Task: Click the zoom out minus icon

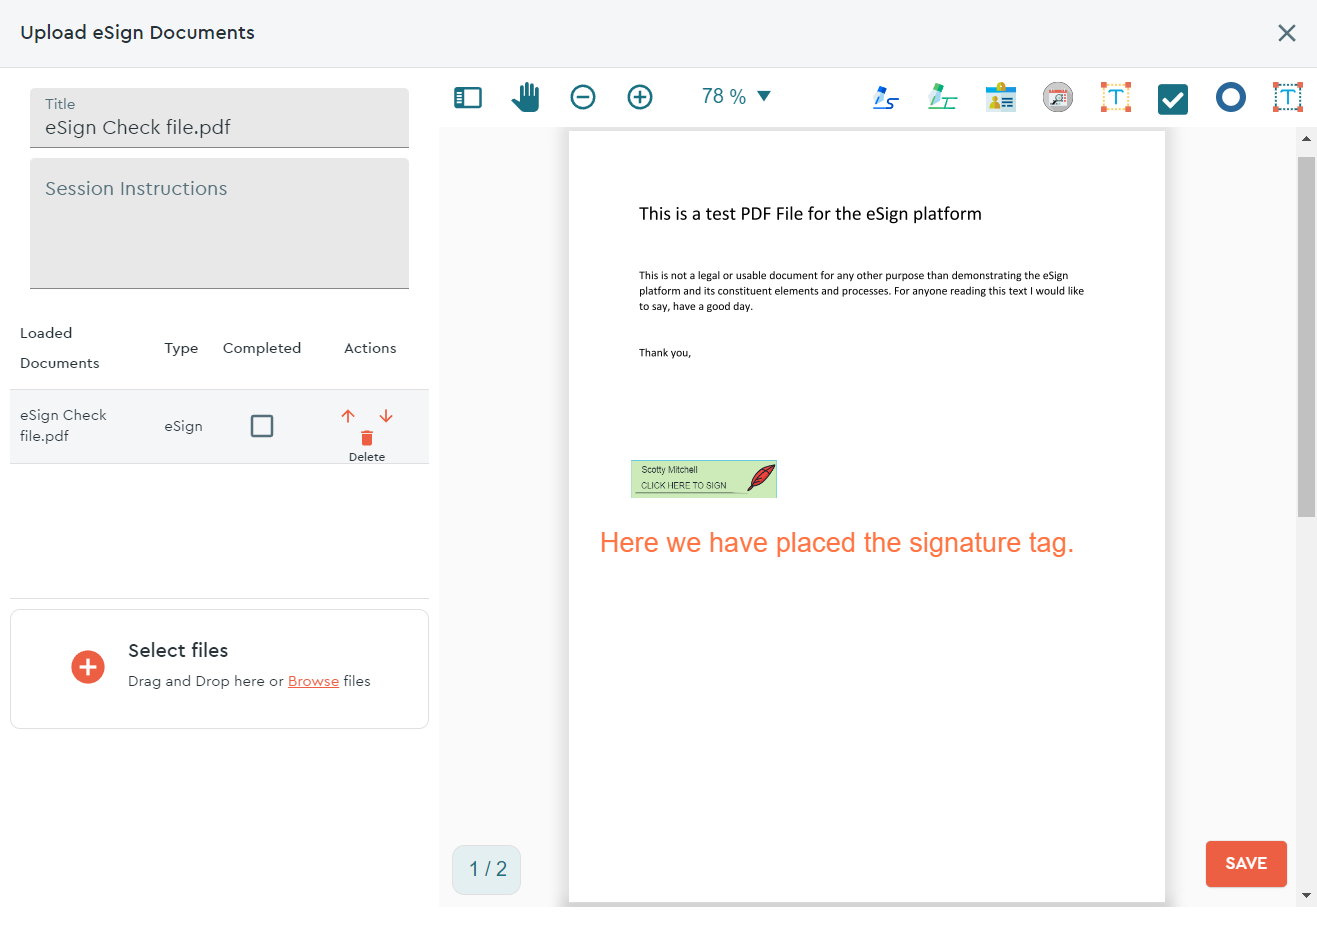Action: point(583,97)
